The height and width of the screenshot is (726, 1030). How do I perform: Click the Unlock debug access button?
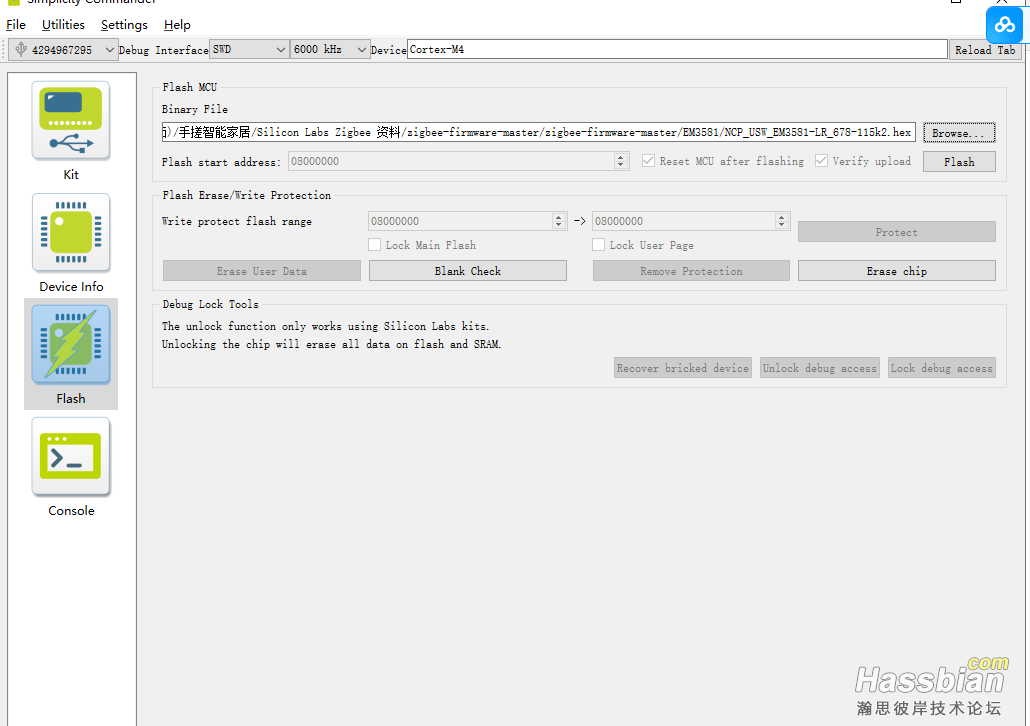[819, 368]
